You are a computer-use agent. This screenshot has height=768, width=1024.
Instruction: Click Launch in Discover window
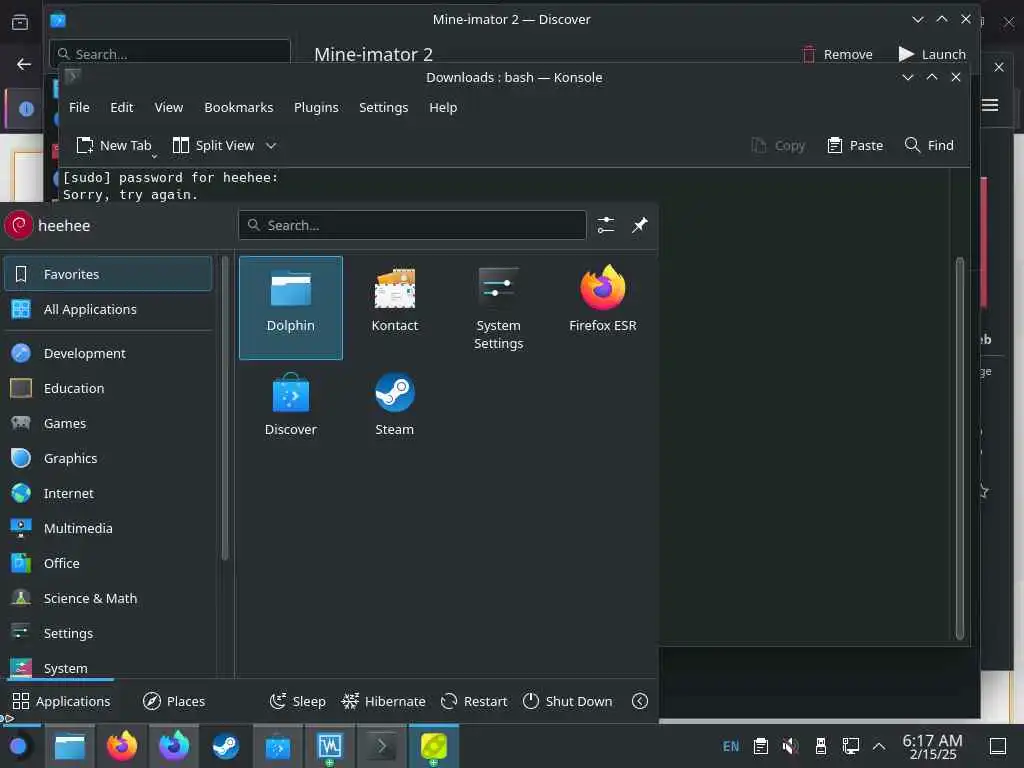(932, 54)
